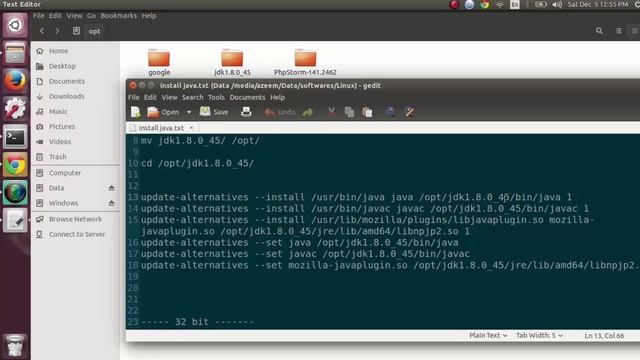Redo the last action with green arrow
Image resolution: width=640 pixels, height=360 pixels.
[x=308, y=112]
